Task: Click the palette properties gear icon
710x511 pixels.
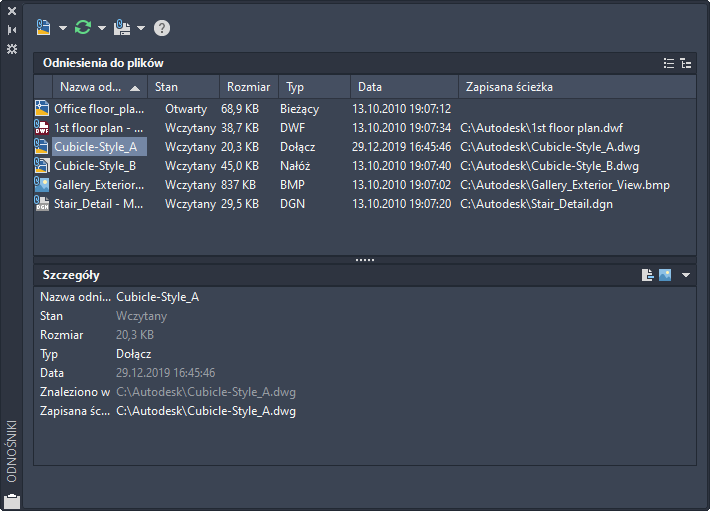Action: (12, 48)
